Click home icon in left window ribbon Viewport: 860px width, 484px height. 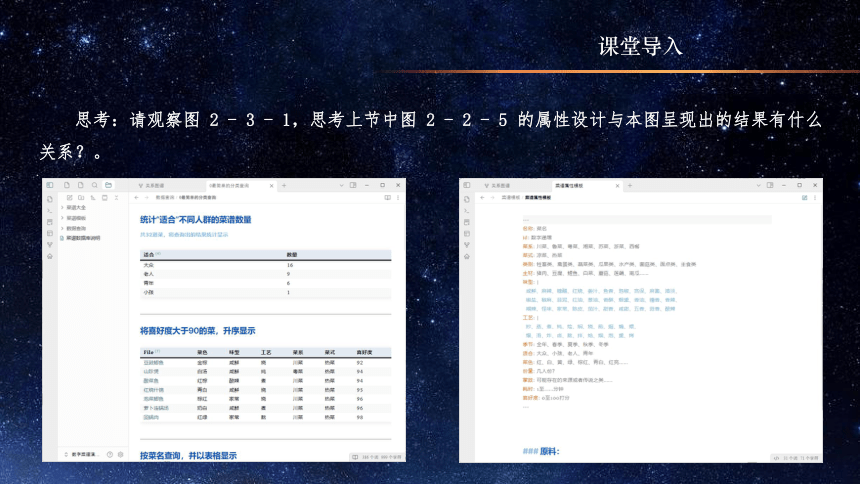click(50, 256)
